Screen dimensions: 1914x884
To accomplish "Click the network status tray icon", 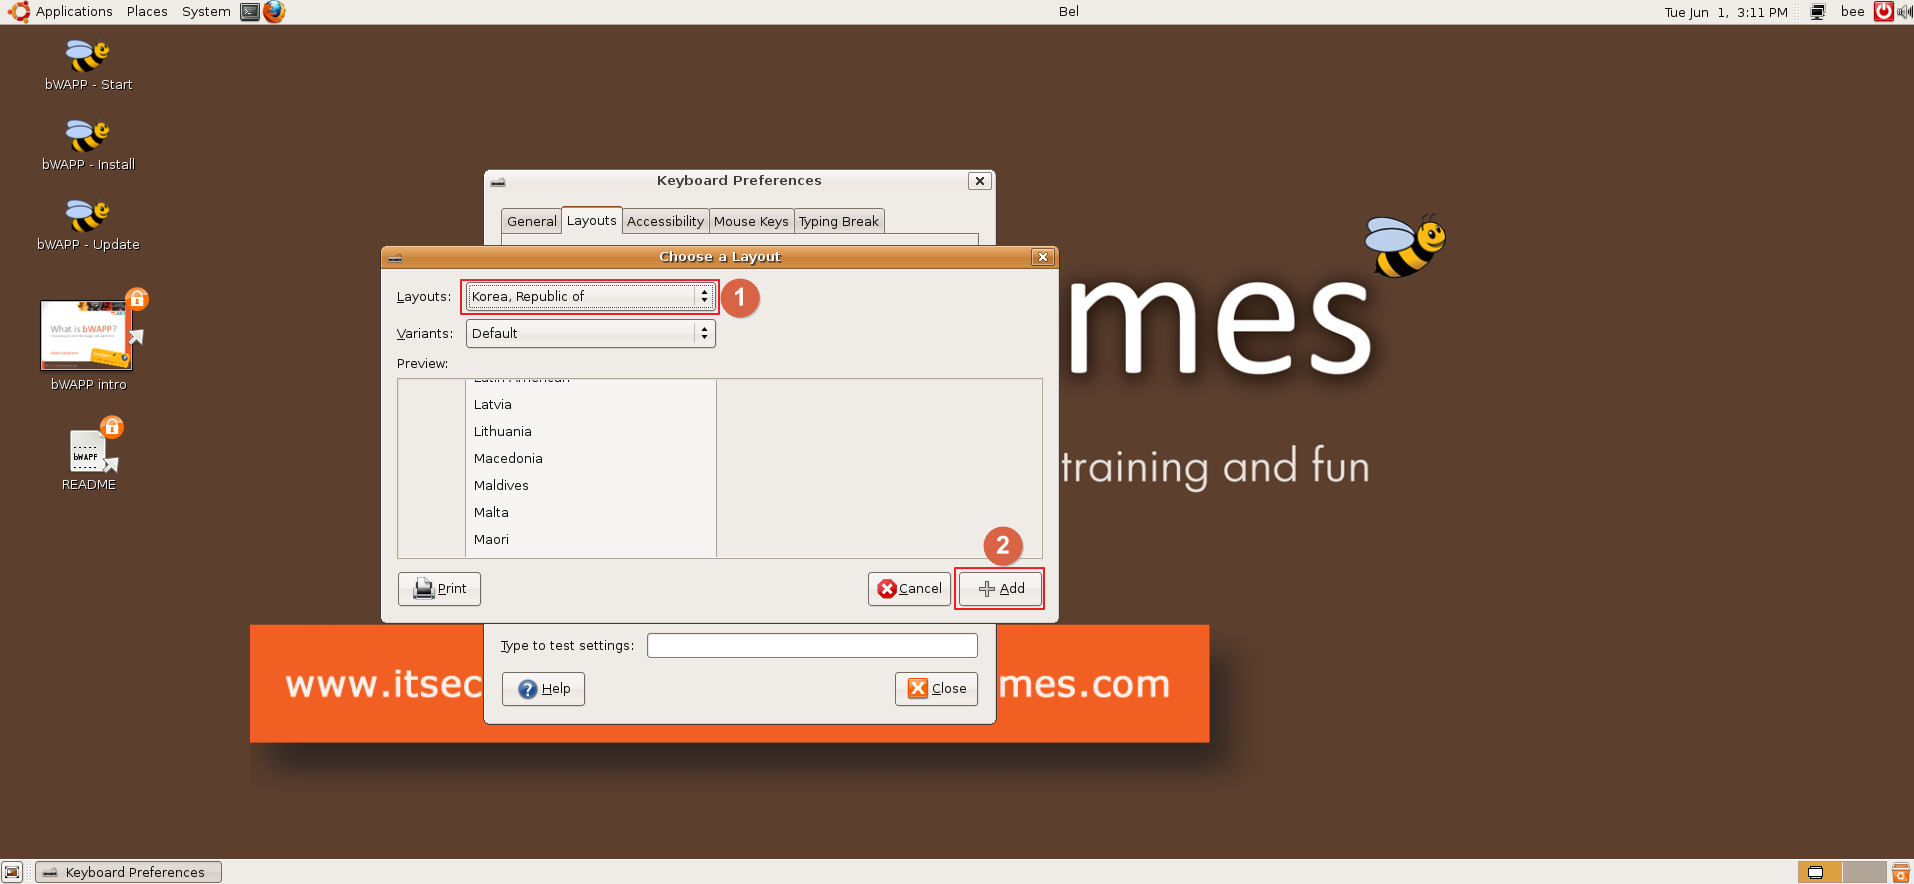I will pyautogui.click(x=1818, y=12).
